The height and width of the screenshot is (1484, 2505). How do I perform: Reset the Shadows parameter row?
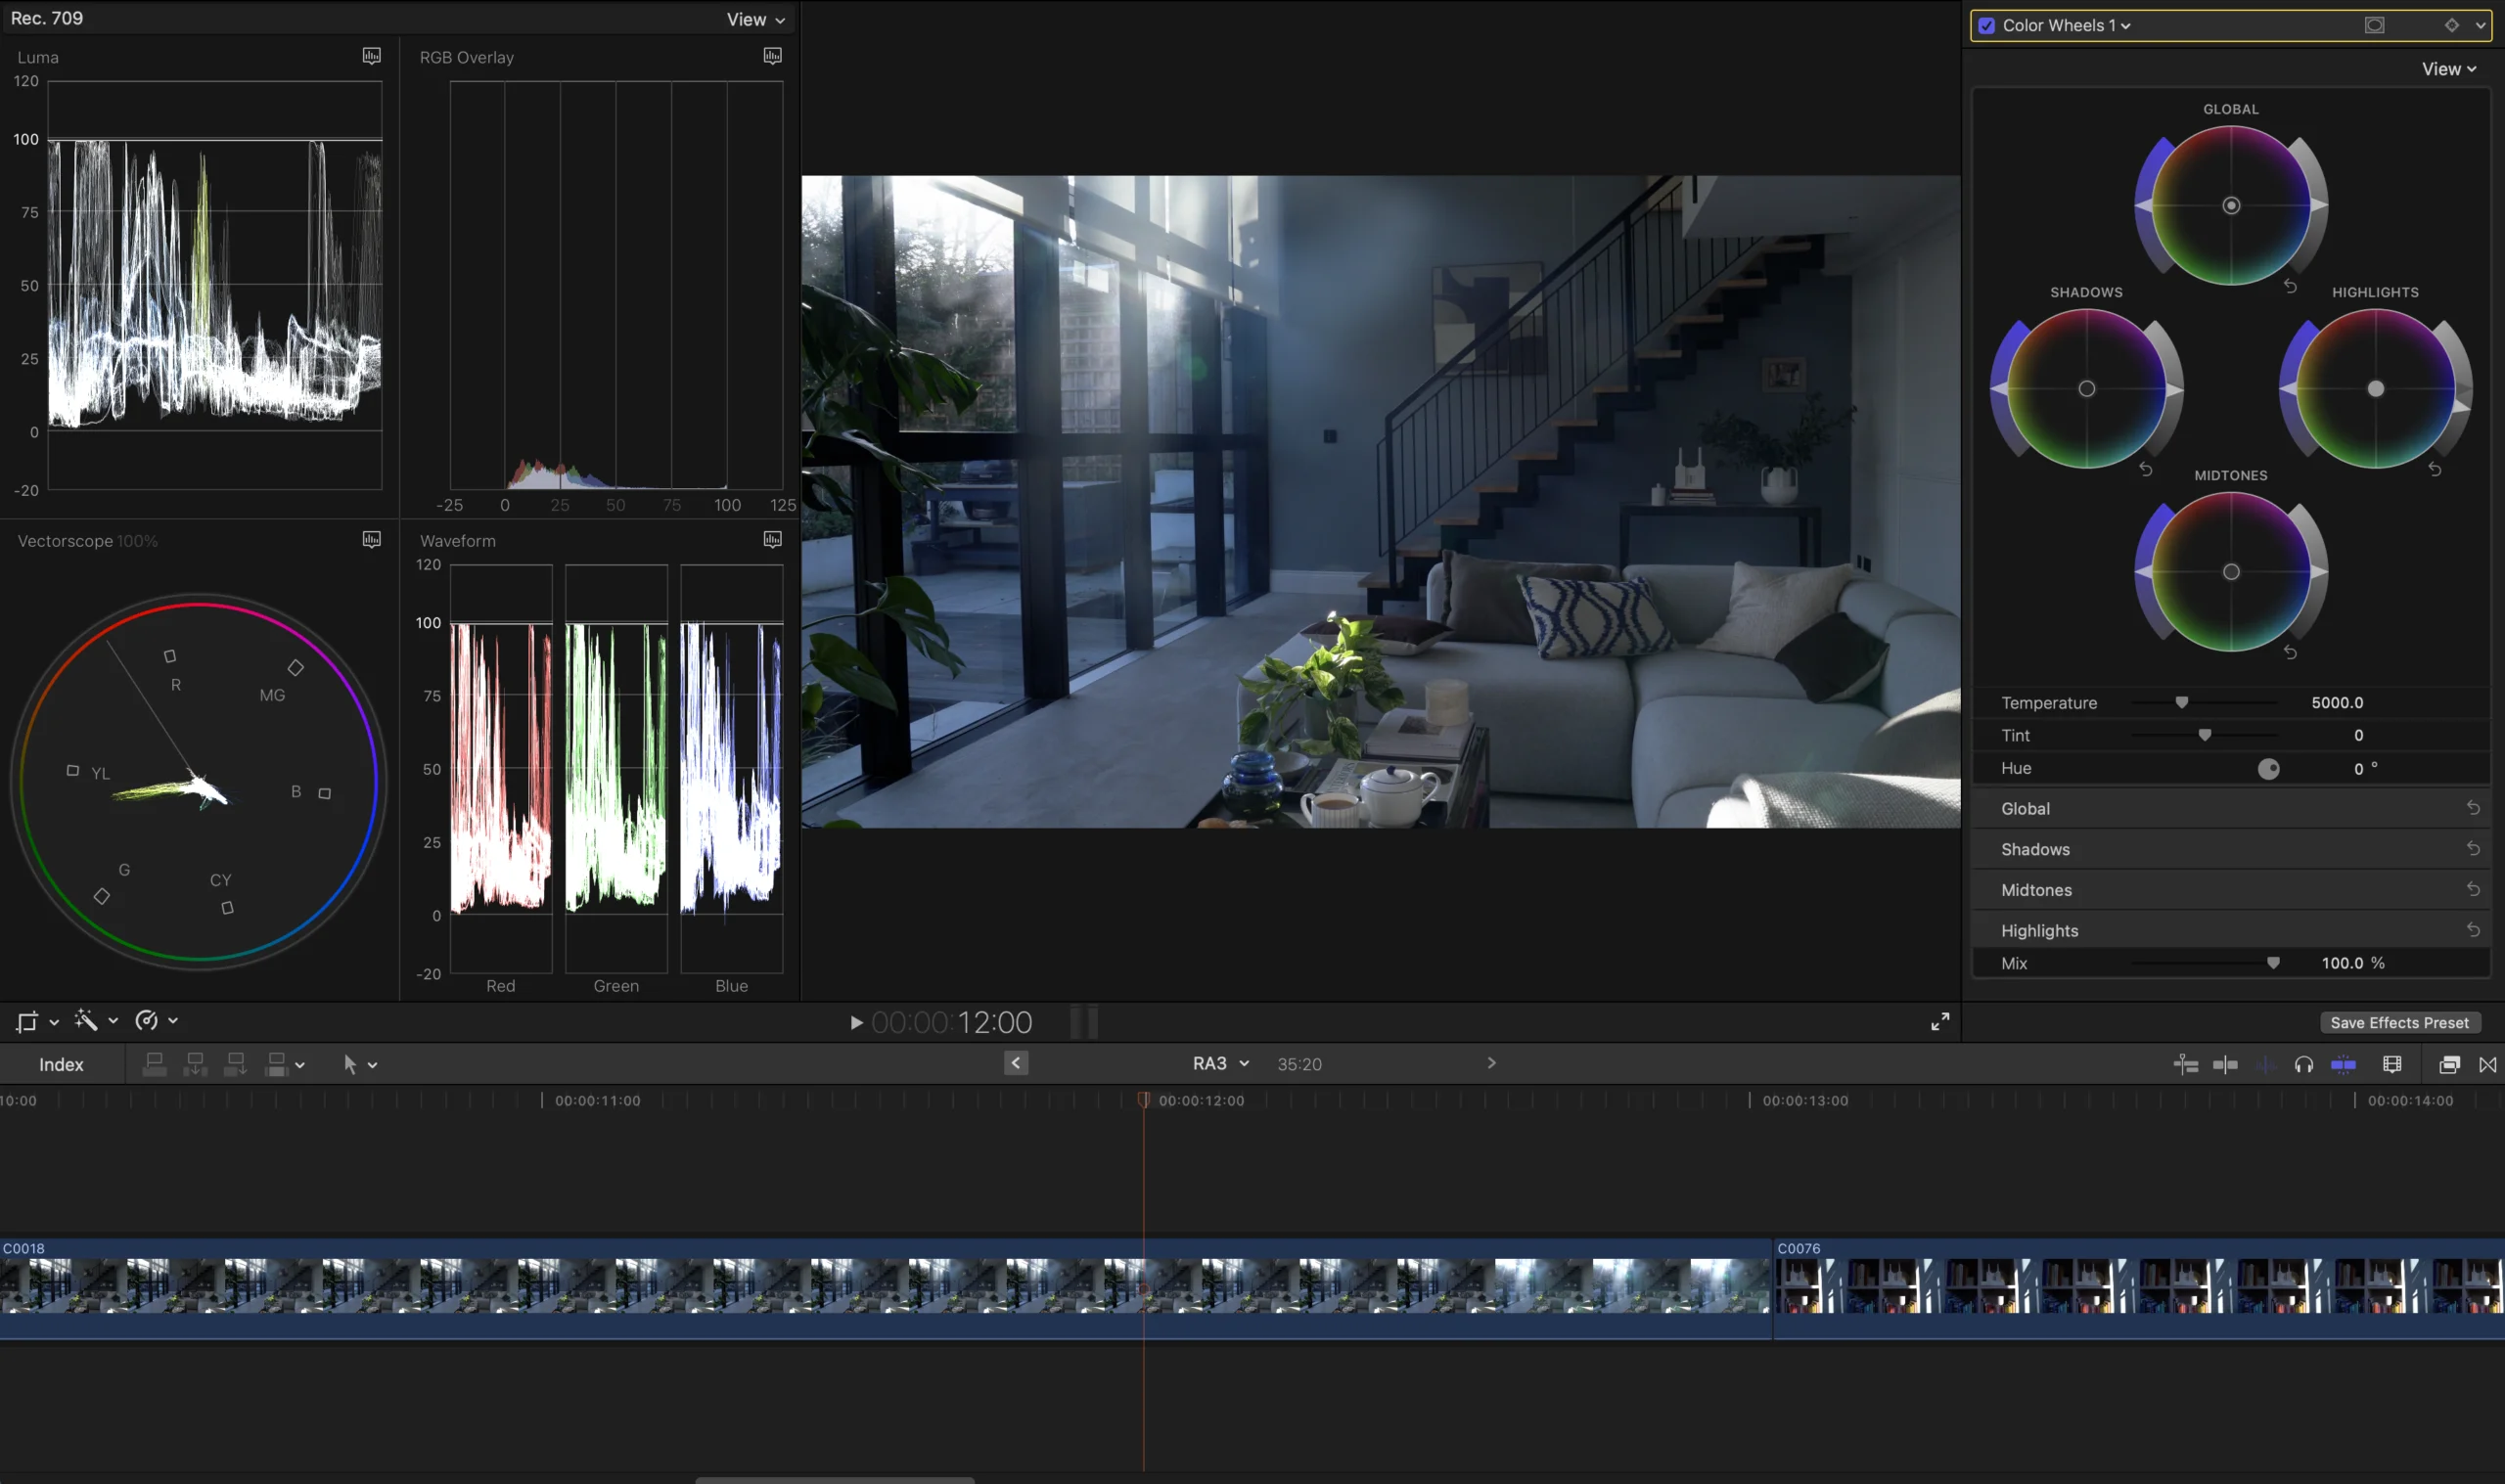(x=2472, y=849)
